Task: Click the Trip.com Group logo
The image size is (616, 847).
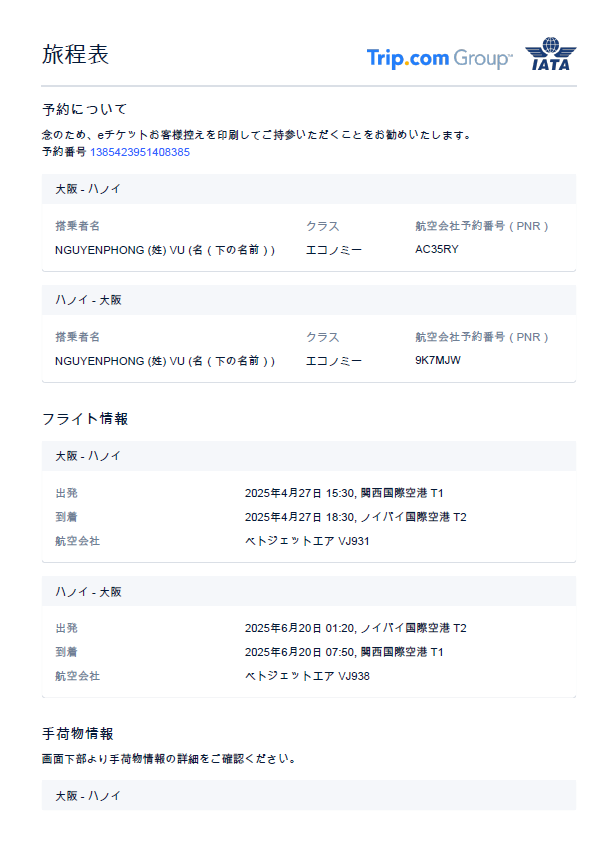Action: point(439,58)
